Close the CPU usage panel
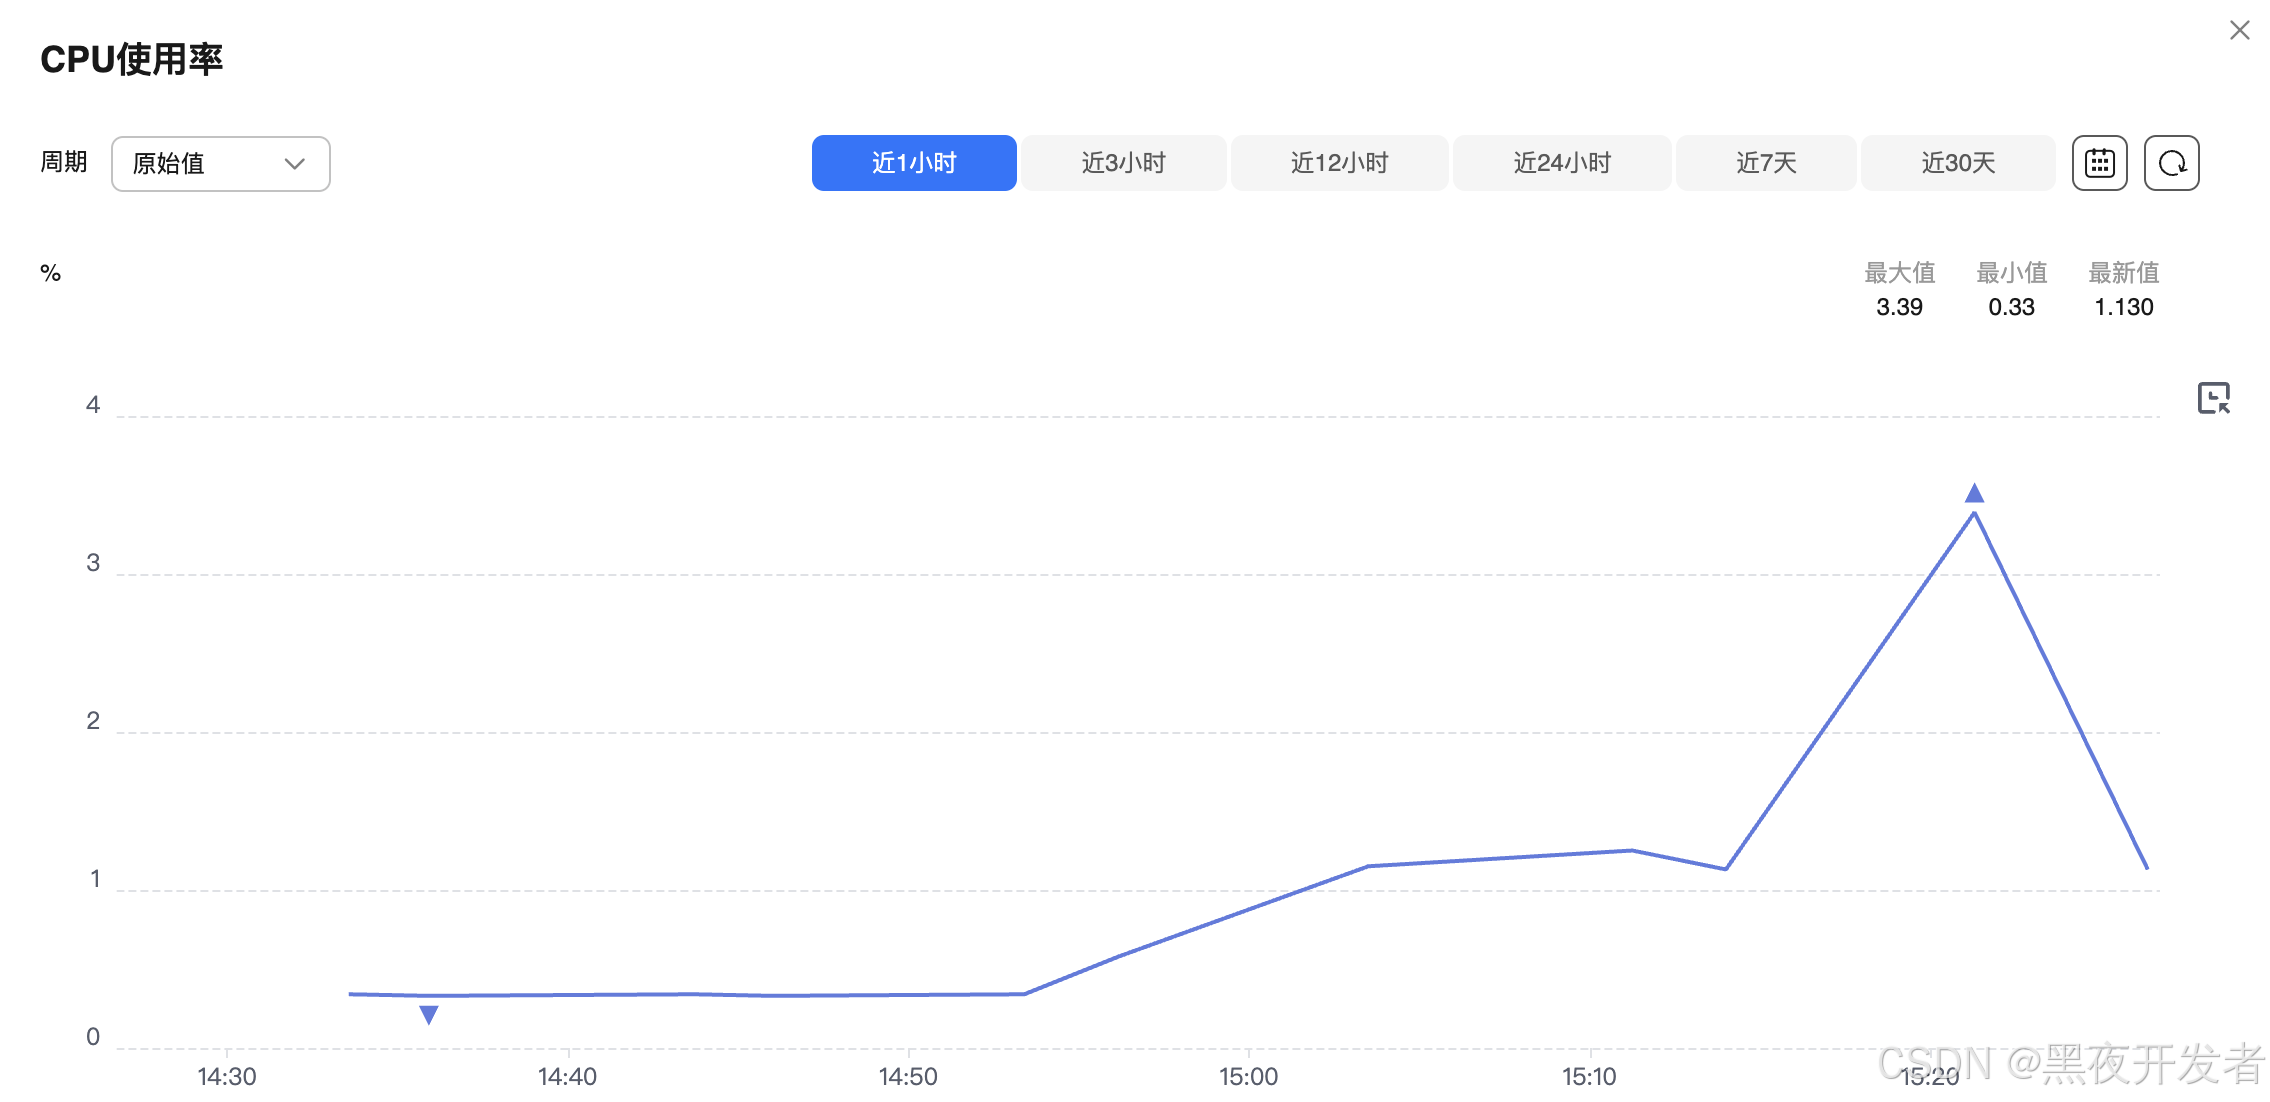This screenshot has height=1102, width=2270. pyautogui.click(x=2239, y=30)
